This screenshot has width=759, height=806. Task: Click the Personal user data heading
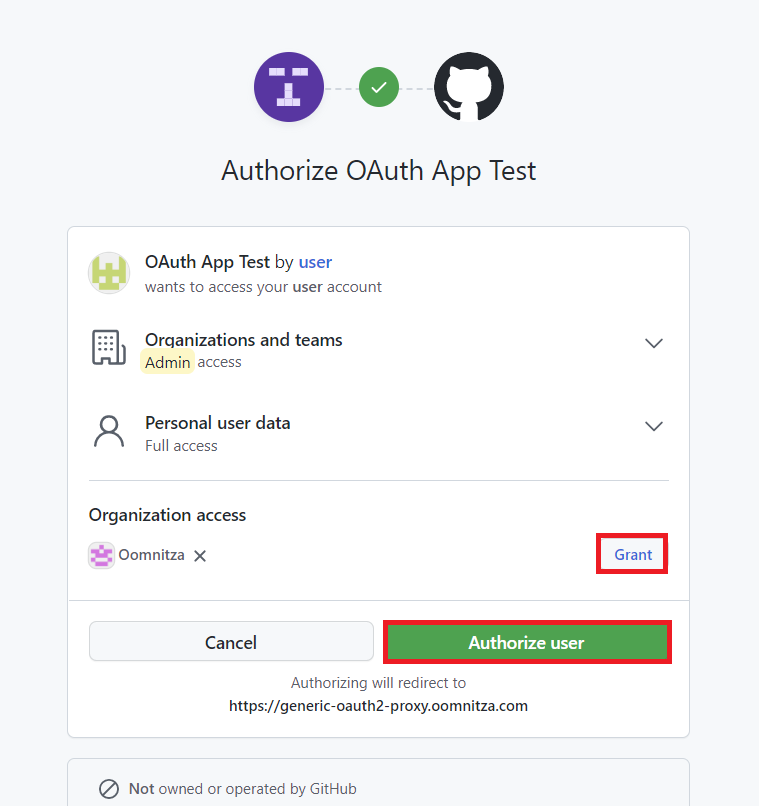(x=218, y=423)
